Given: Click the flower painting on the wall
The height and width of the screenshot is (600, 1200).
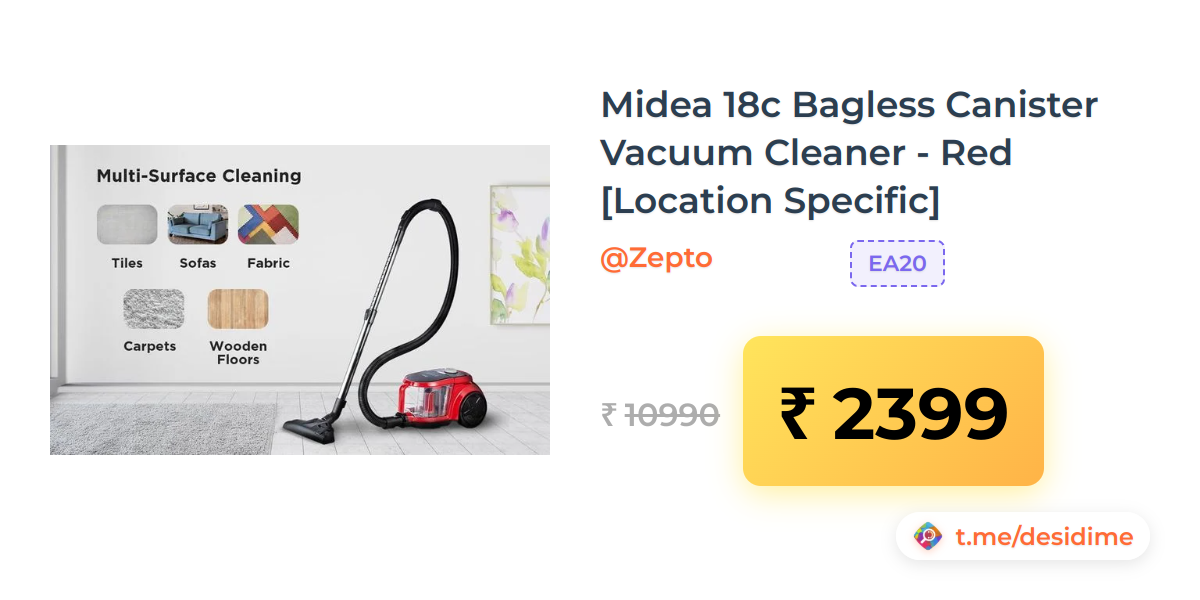Looking at the screenshot, I should pyautogui.click(x=519, y=254).
